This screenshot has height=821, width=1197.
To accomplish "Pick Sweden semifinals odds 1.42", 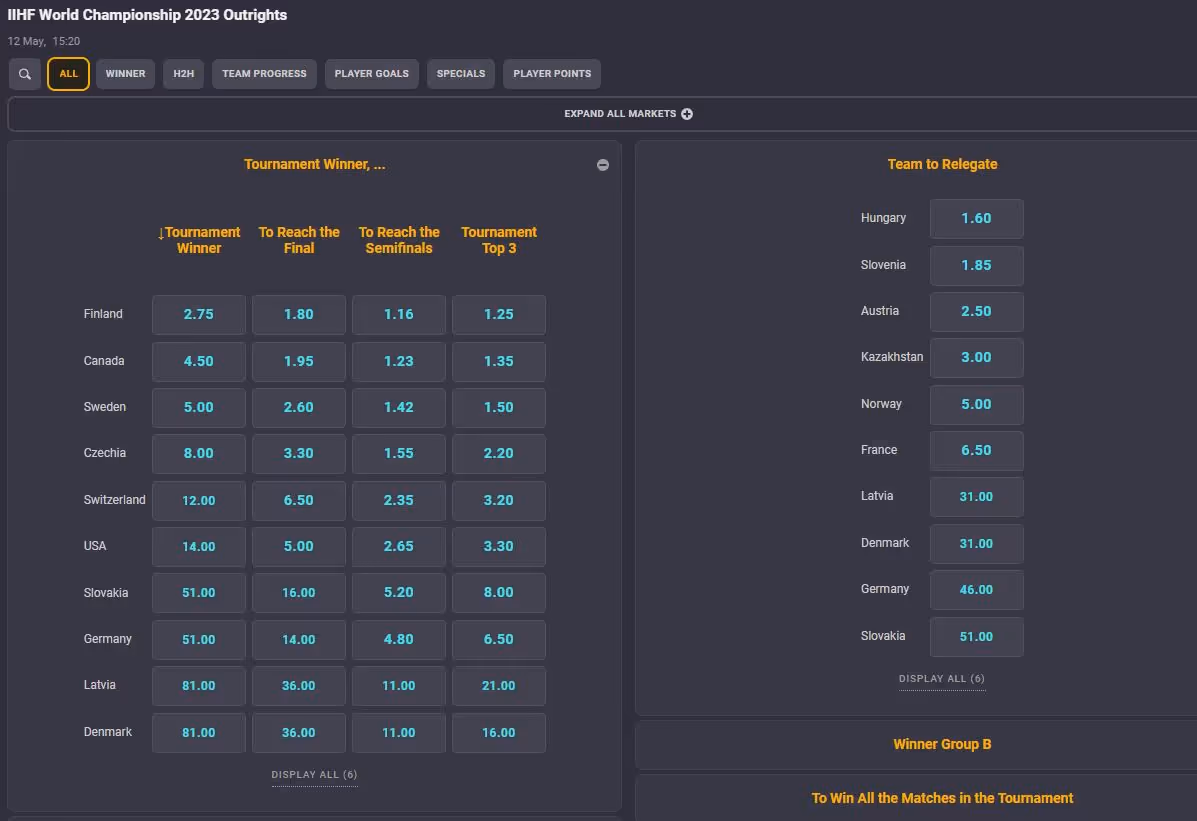I will coord(398,408).
